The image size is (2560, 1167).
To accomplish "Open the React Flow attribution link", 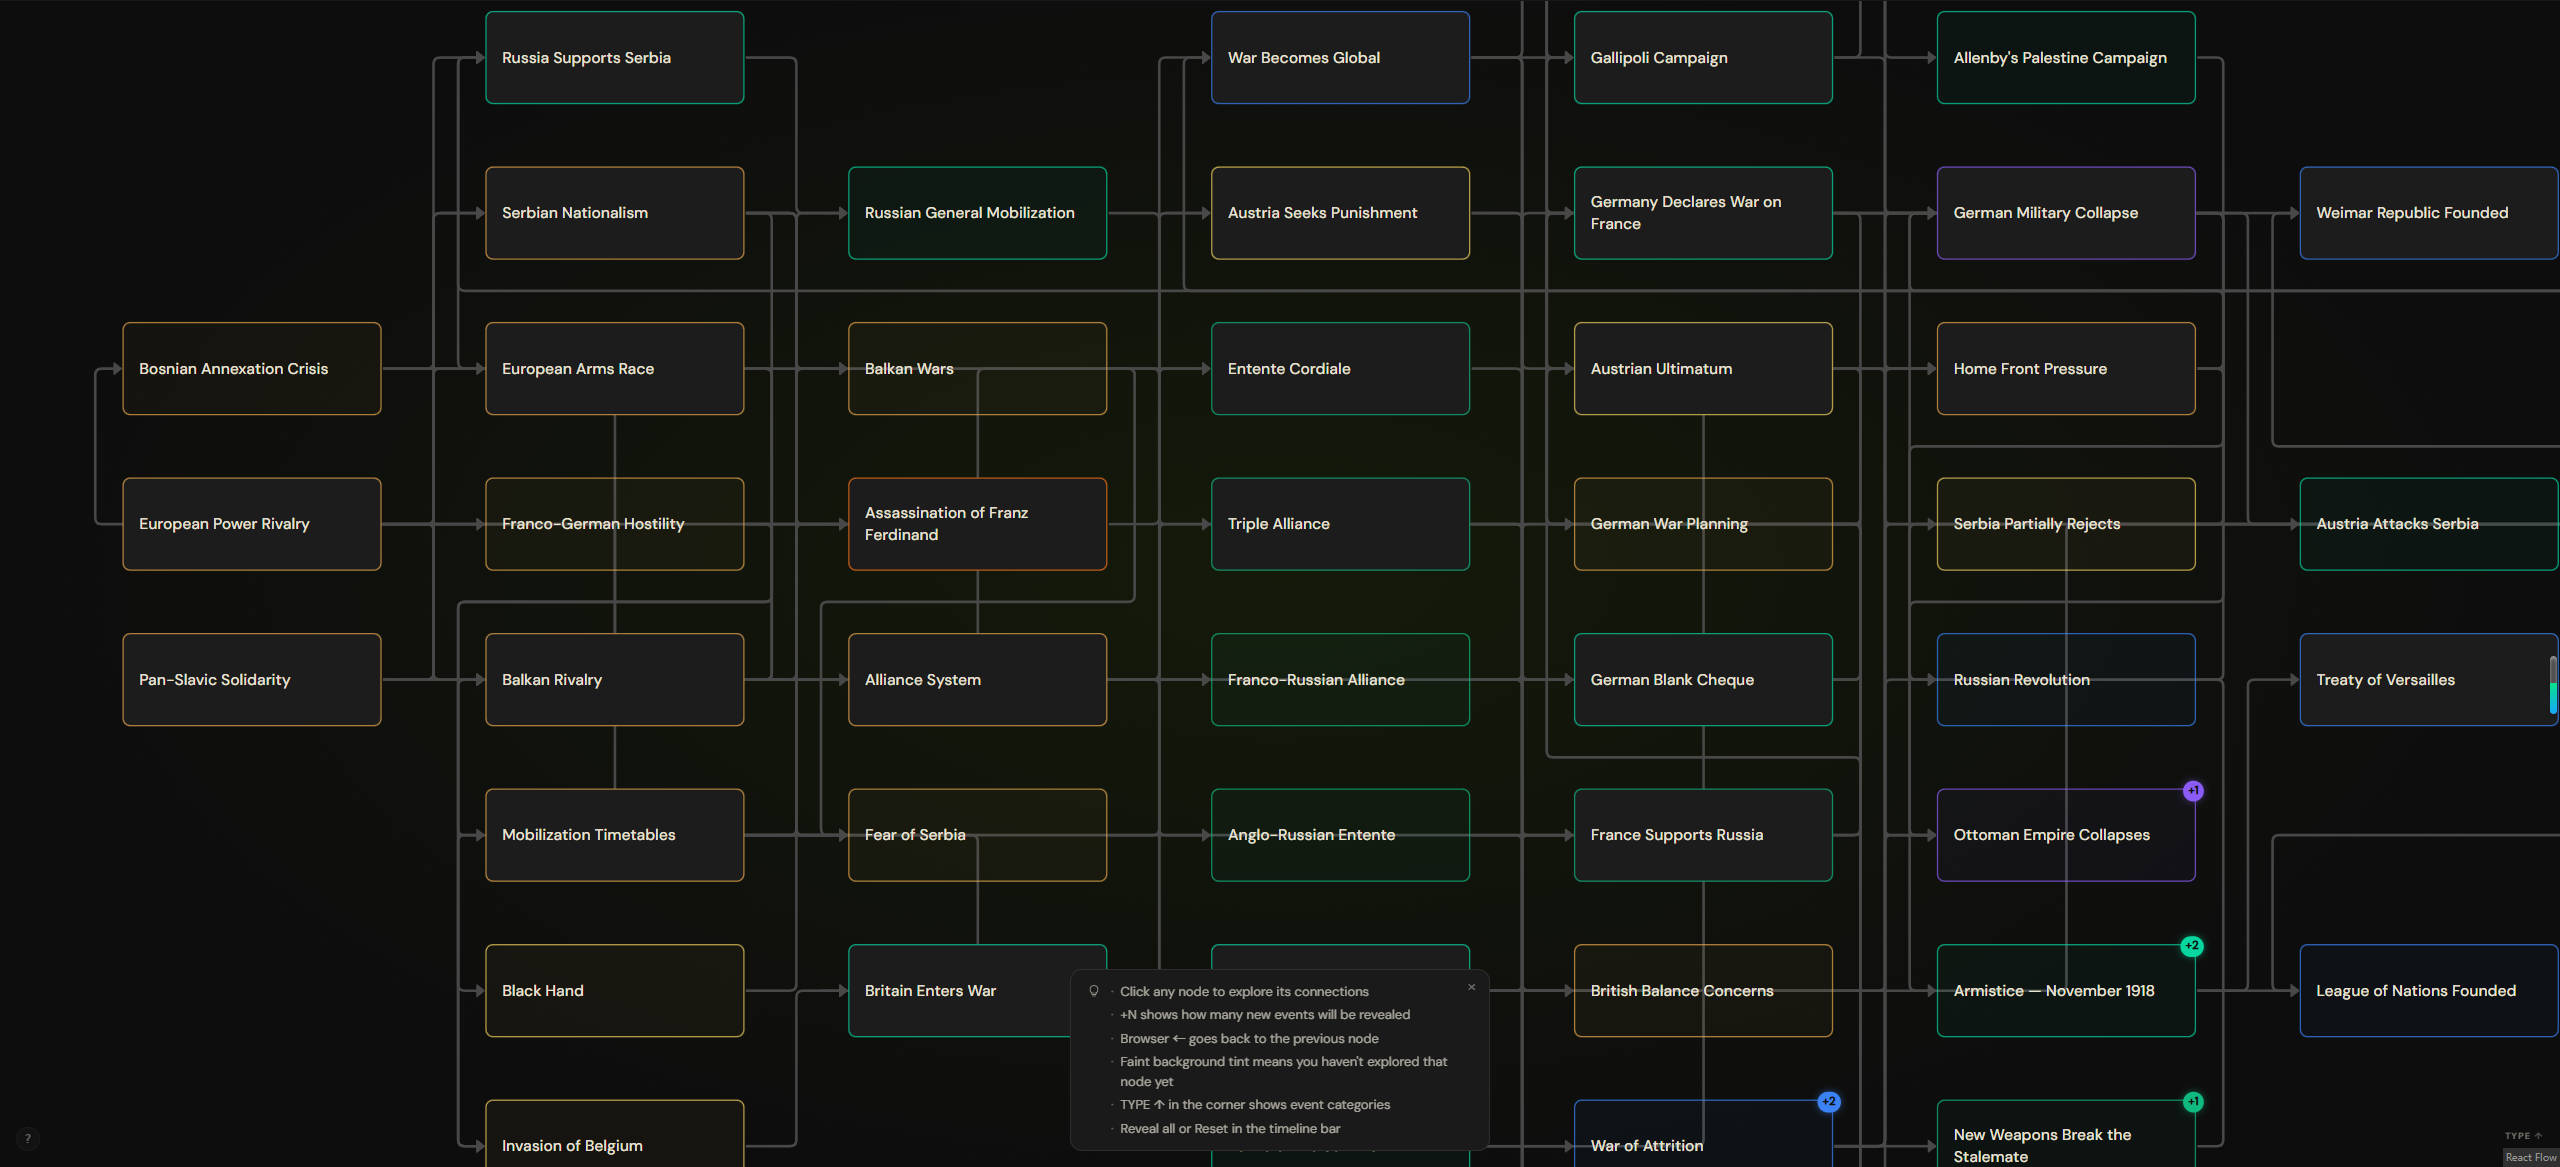I will [2531, 1157].
